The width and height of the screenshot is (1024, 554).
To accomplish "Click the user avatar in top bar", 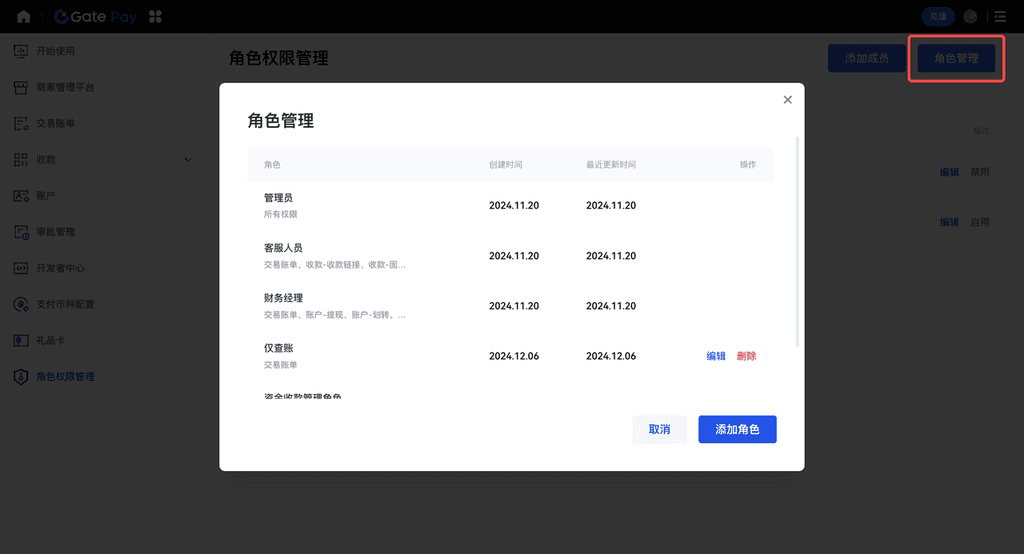I will tap(970, 16).
